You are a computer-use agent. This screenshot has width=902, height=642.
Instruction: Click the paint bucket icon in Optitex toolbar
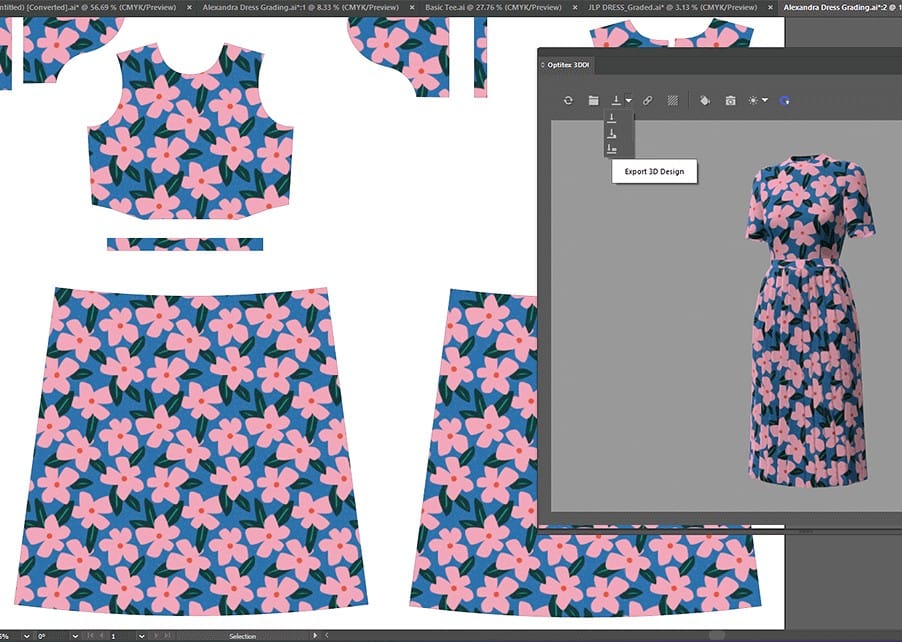coord(705,101)
